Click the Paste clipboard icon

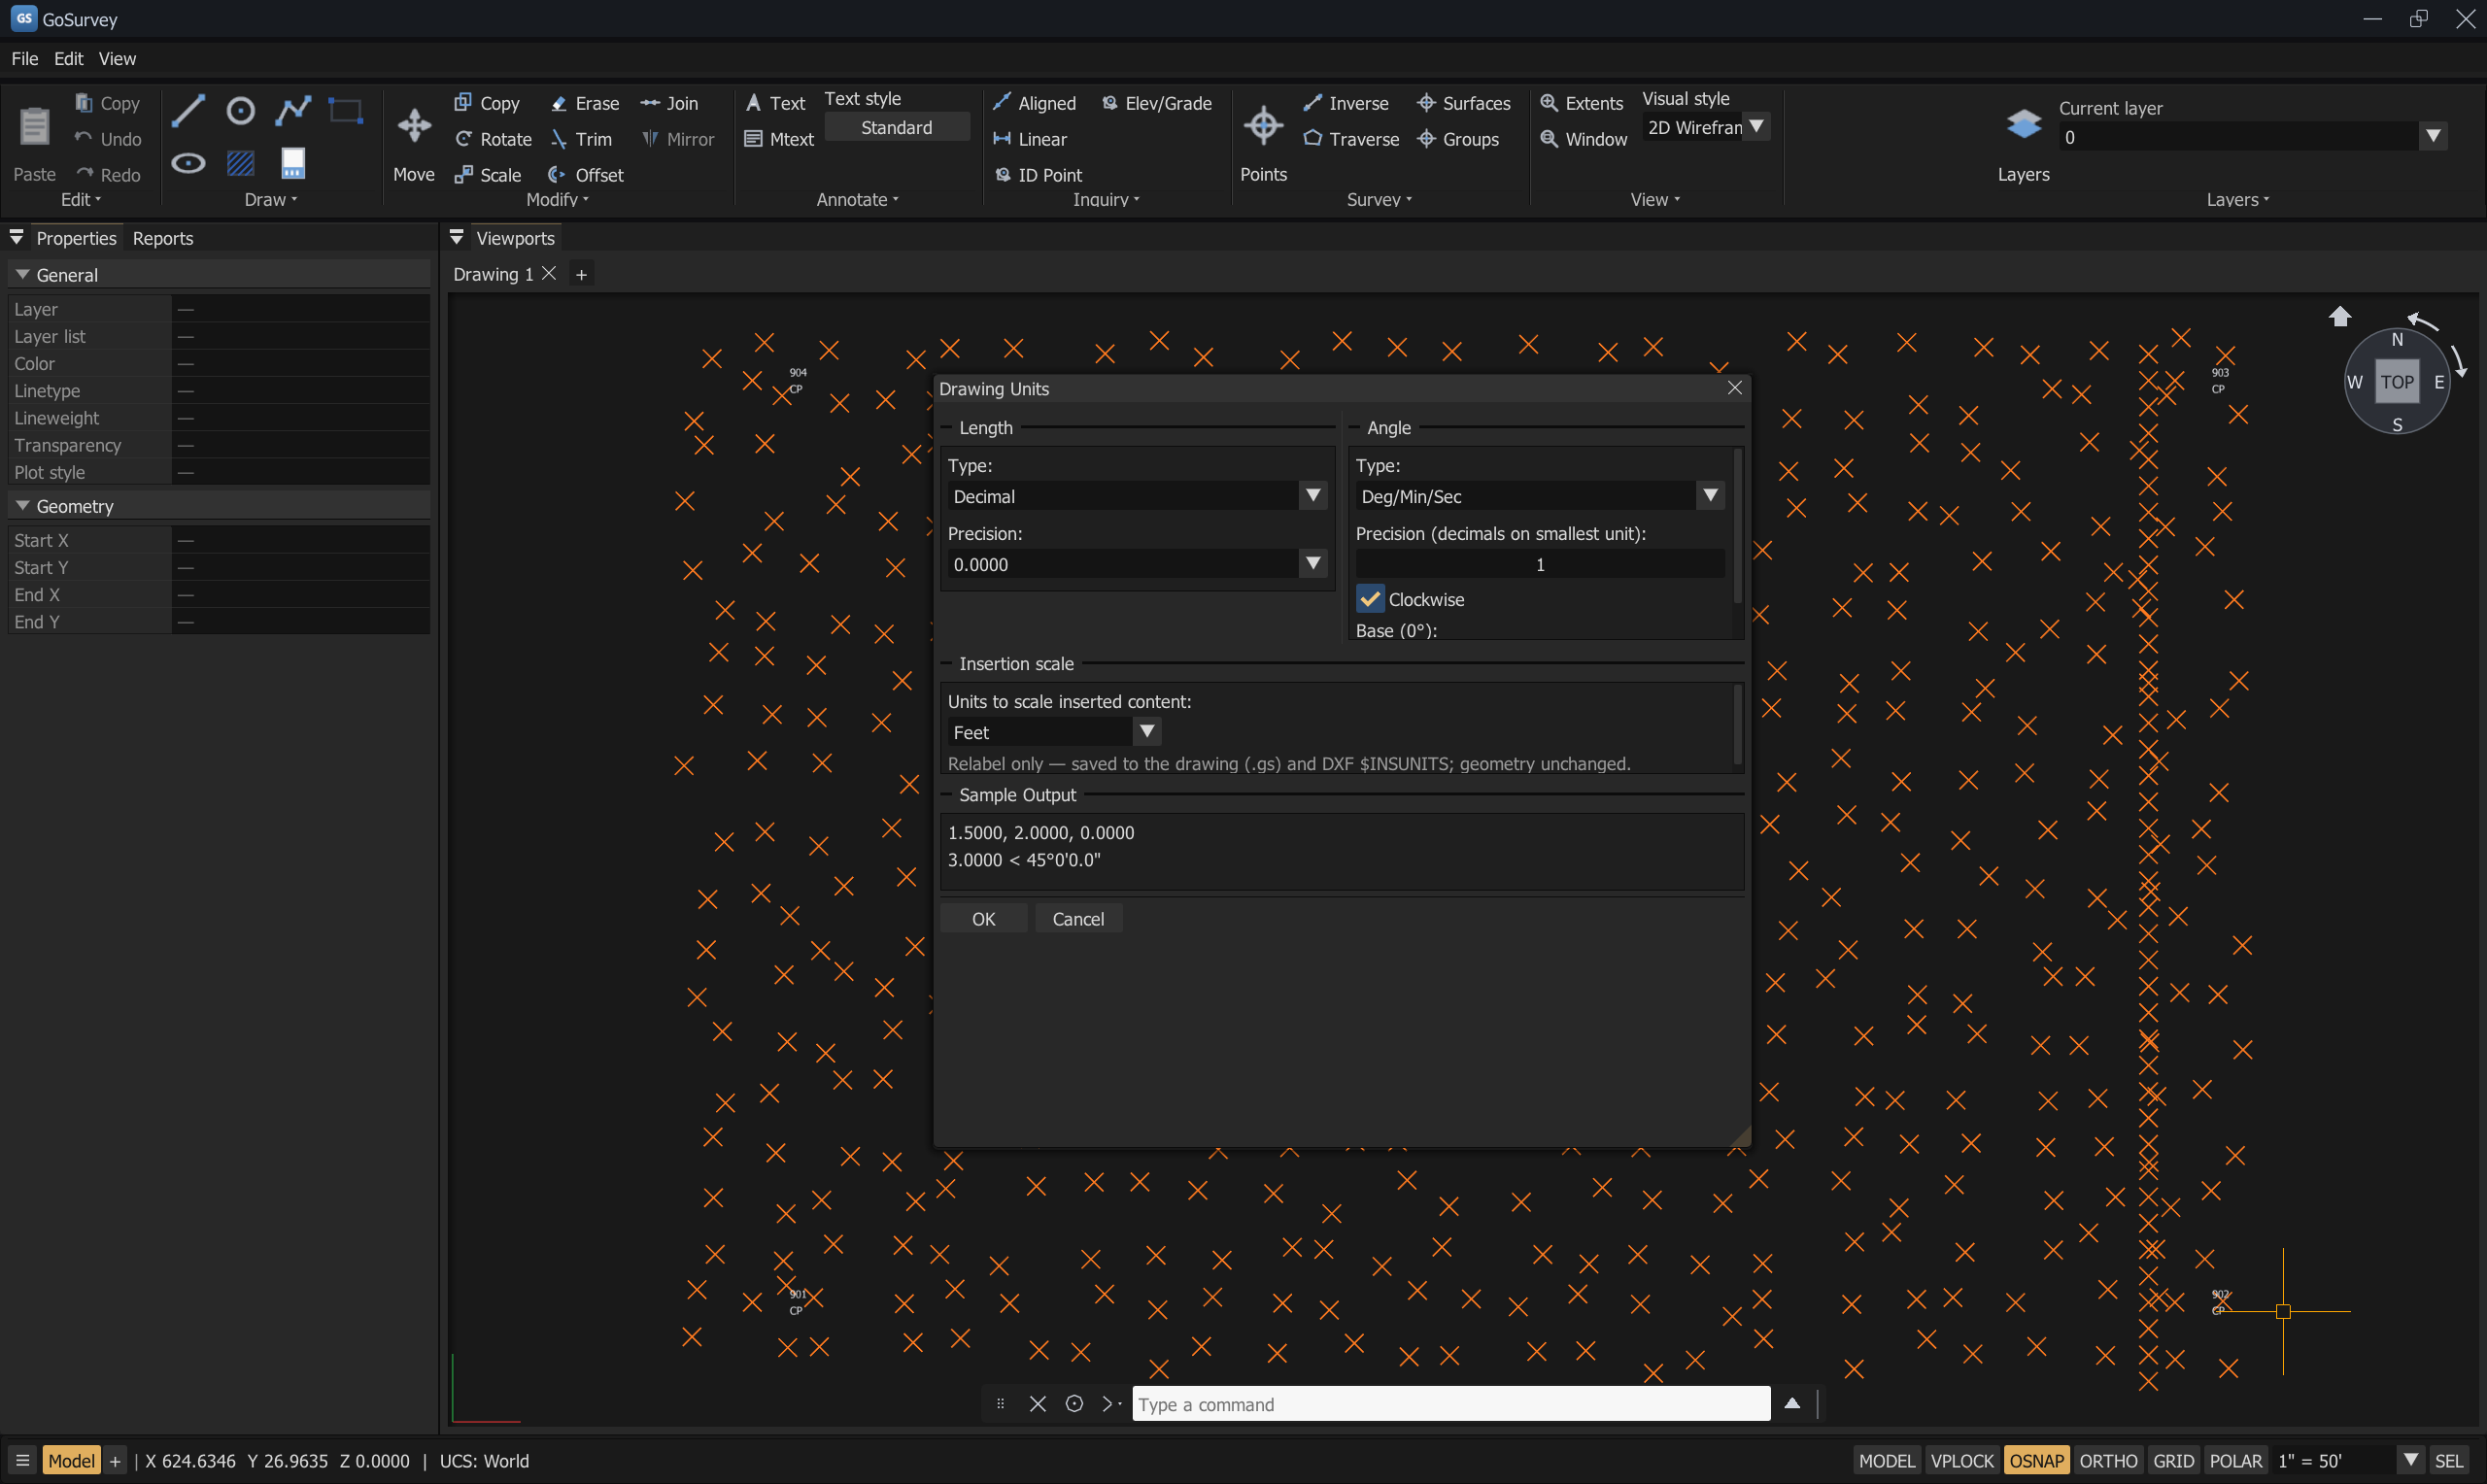34,126
